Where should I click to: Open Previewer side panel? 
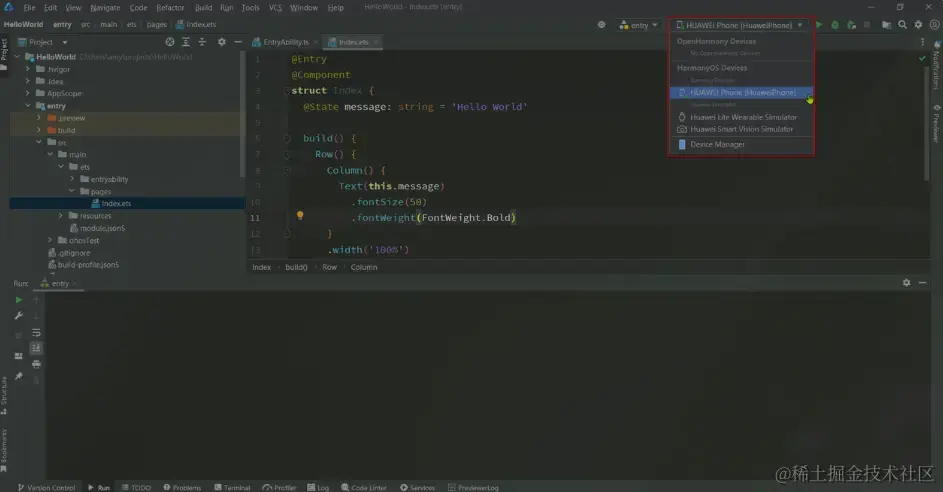(936, 123)
